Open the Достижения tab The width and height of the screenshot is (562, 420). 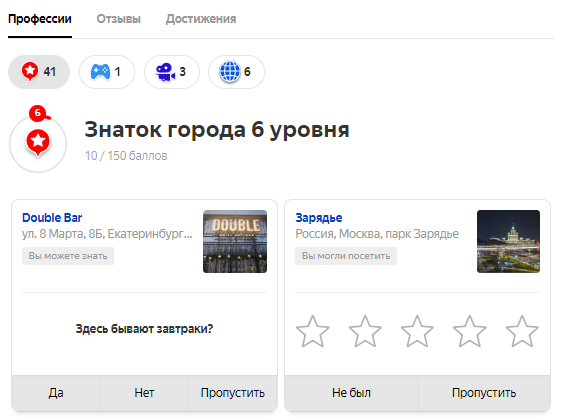pos(201,19)
